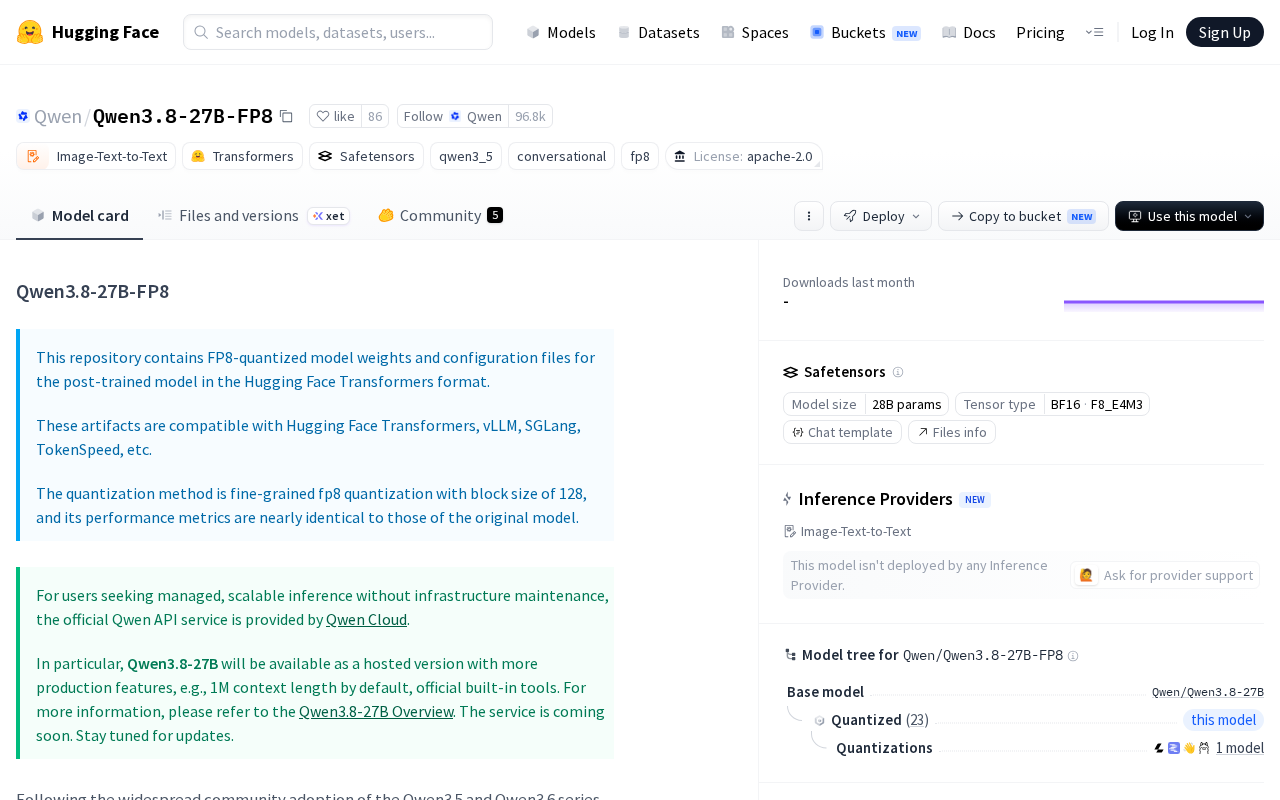The width and height of the screenshot is (1280, 800).
Task: Open the apache-2.0 license tag
Action: (743, 156)
